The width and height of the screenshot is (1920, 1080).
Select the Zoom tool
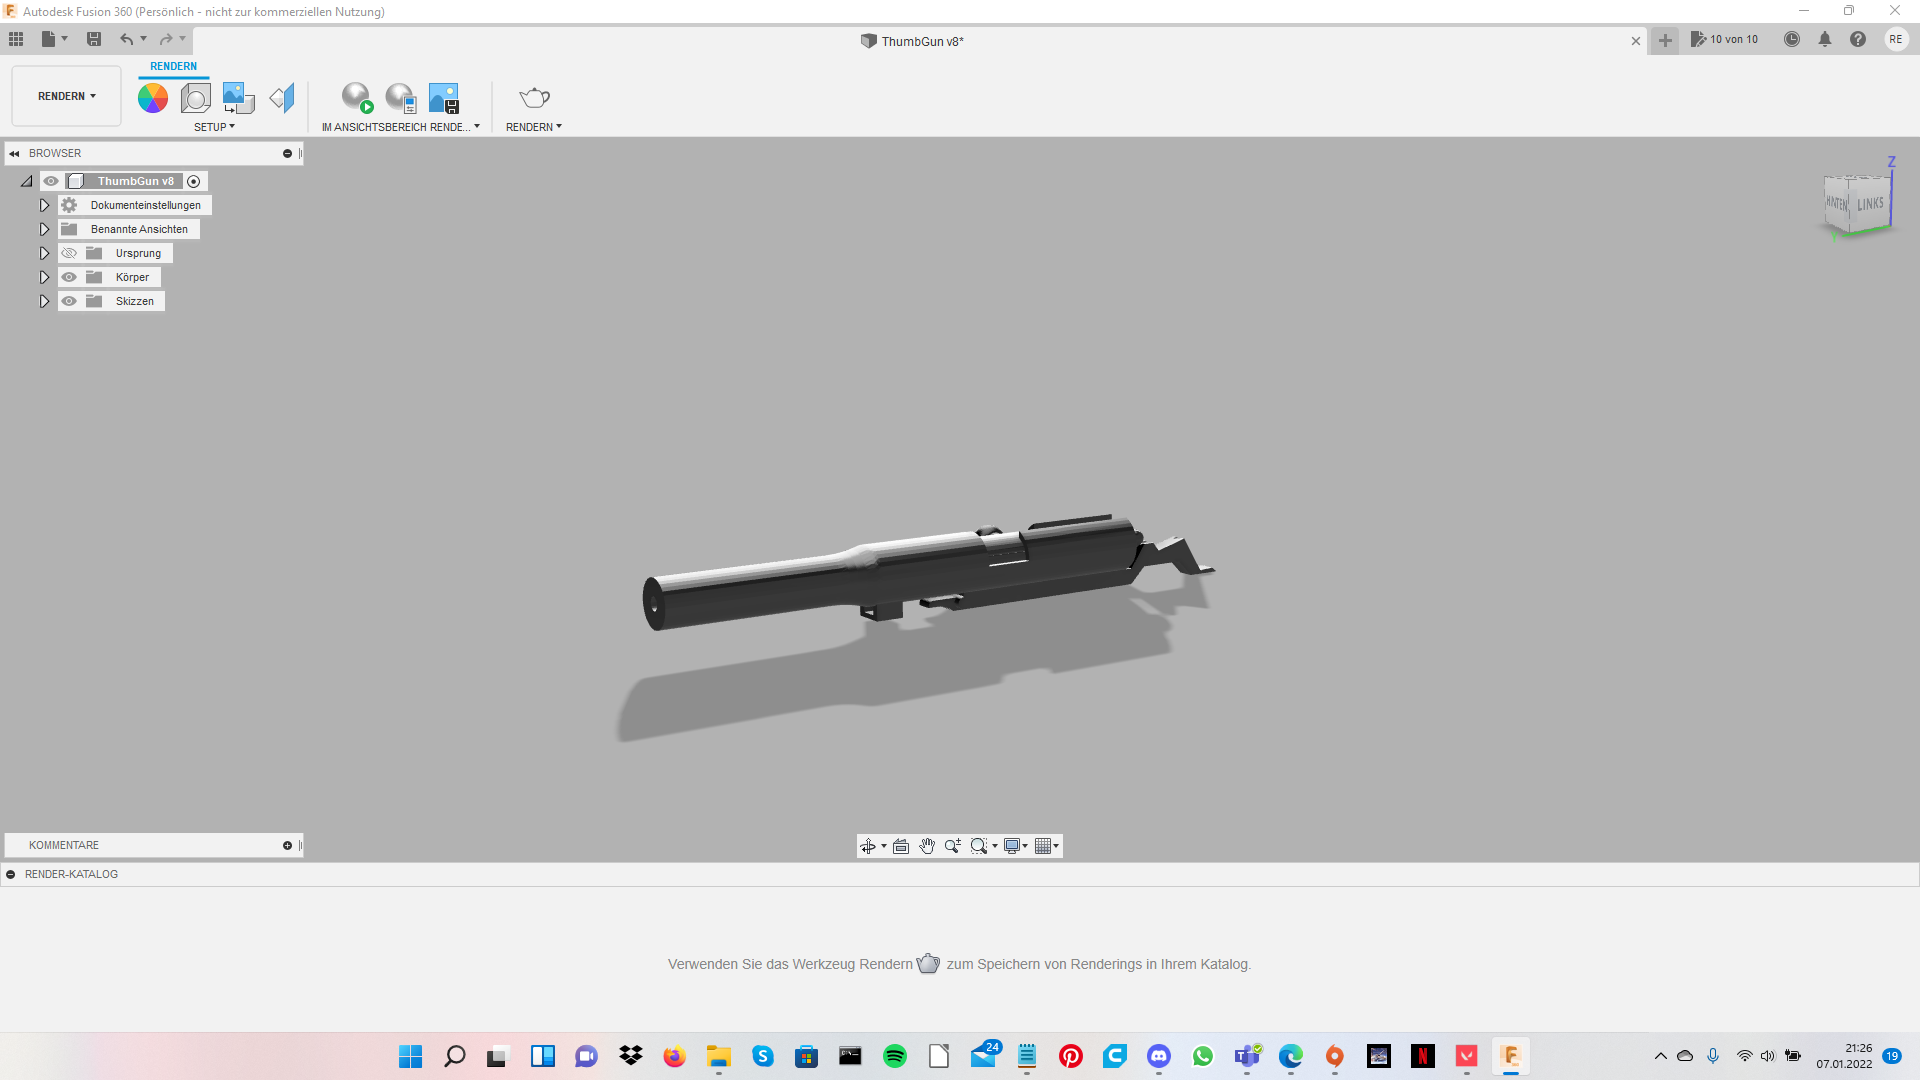(x=953, y=846)
